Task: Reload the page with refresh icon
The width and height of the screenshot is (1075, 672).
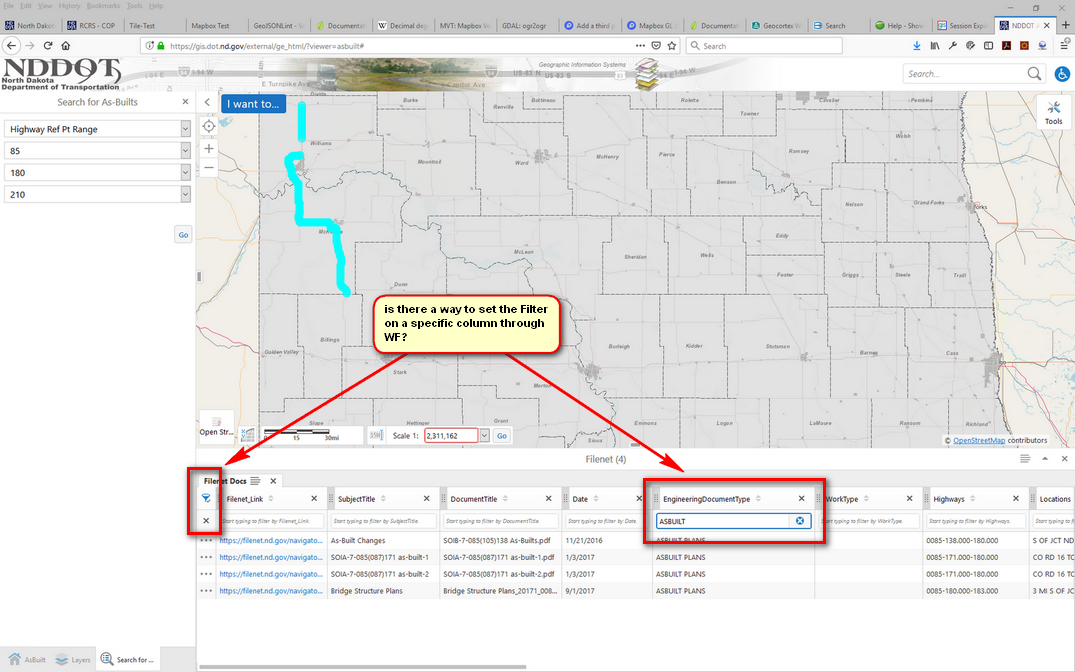Action: pos(48,45)
